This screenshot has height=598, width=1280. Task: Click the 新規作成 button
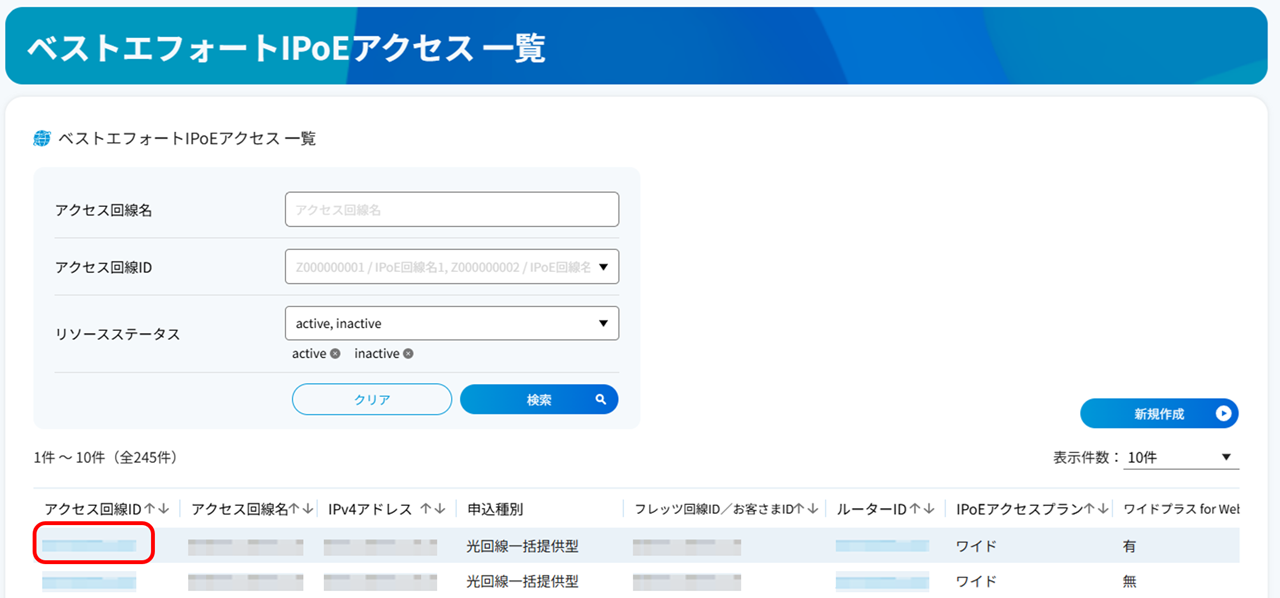click(1159, 413)
